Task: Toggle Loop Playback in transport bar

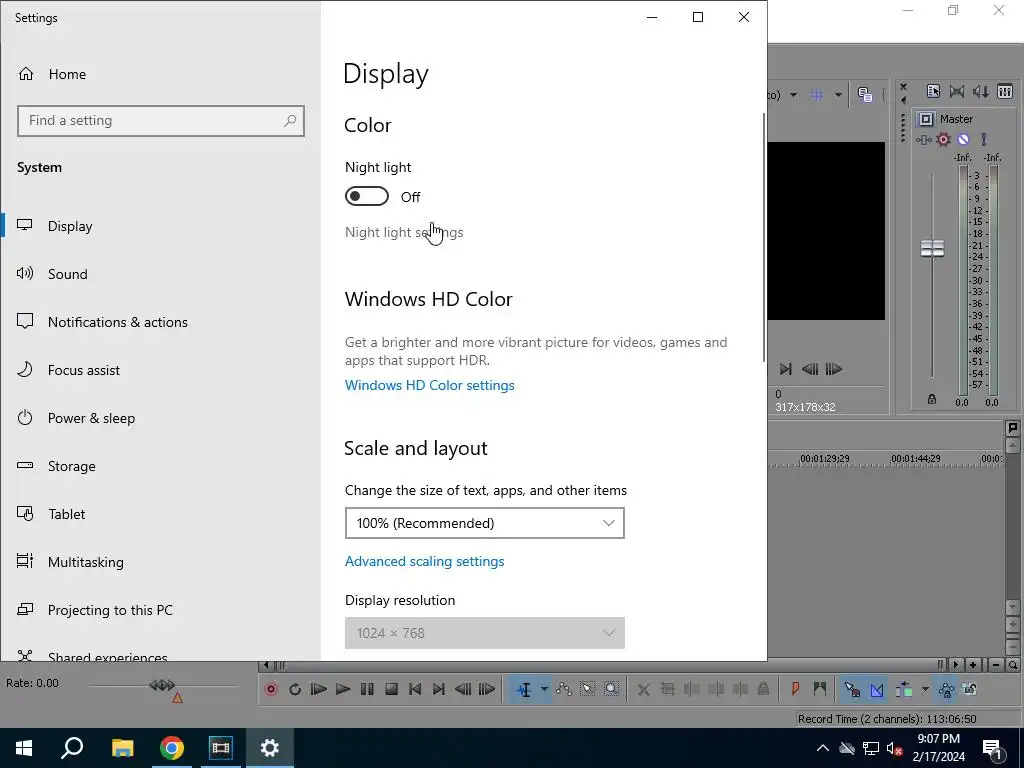Action: click(x=295, y=689)
